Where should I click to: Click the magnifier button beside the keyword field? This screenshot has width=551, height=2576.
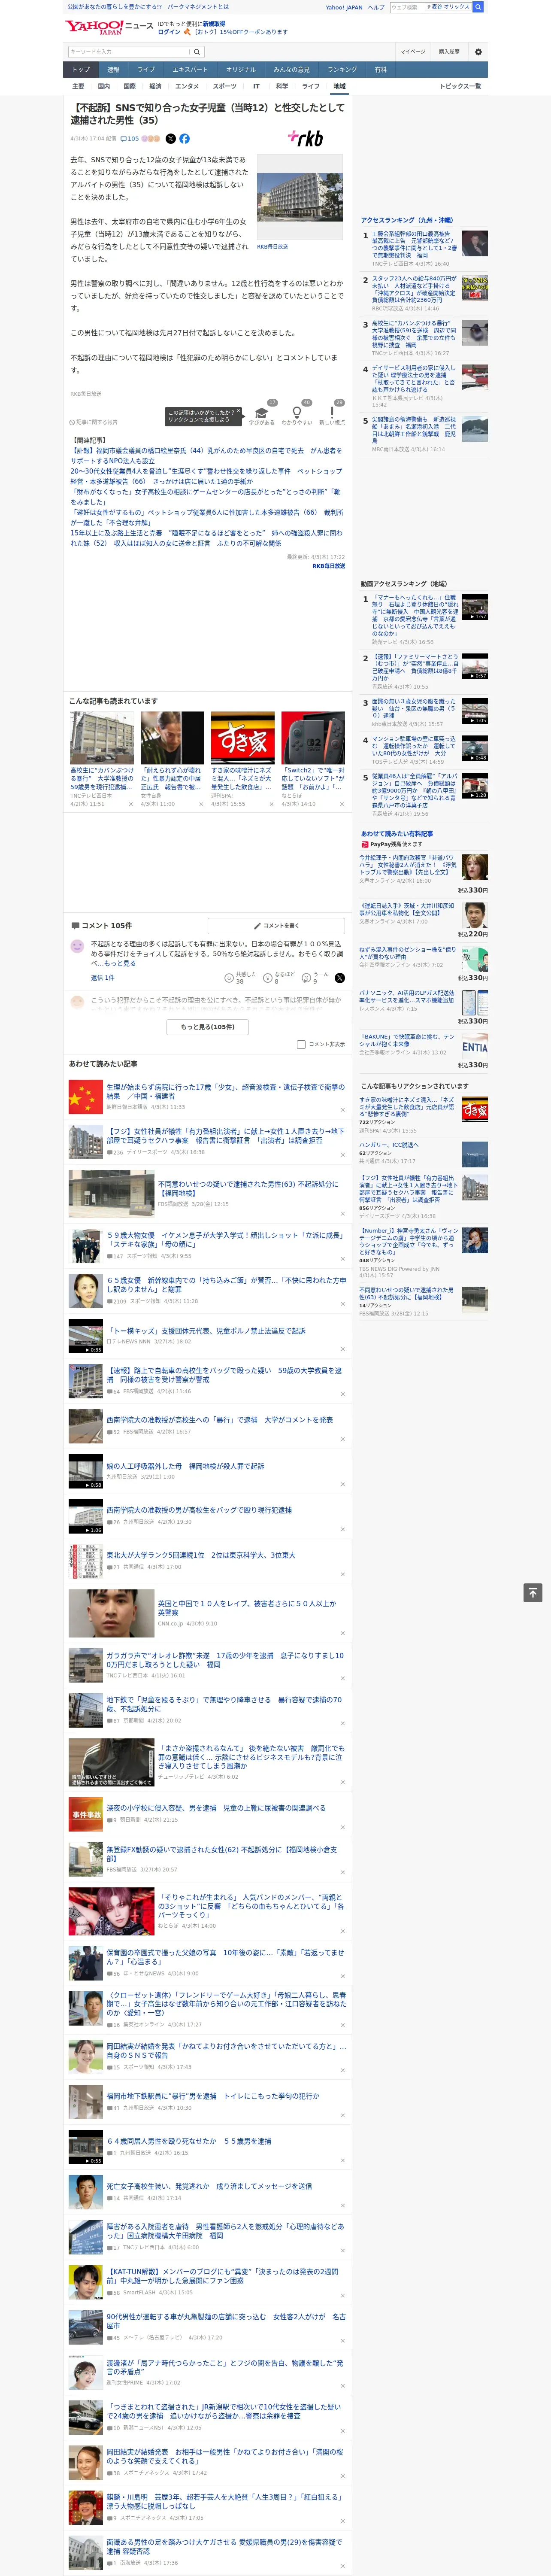pos(198,51)
